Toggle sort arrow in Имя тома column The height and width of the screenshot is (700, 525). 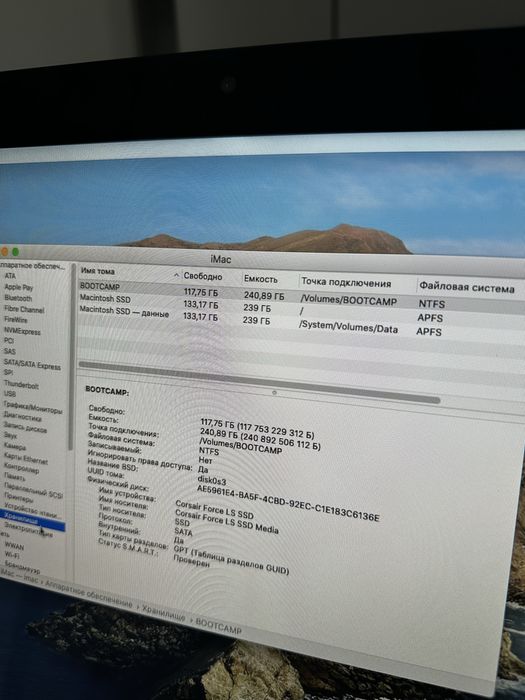pos(176,275)
